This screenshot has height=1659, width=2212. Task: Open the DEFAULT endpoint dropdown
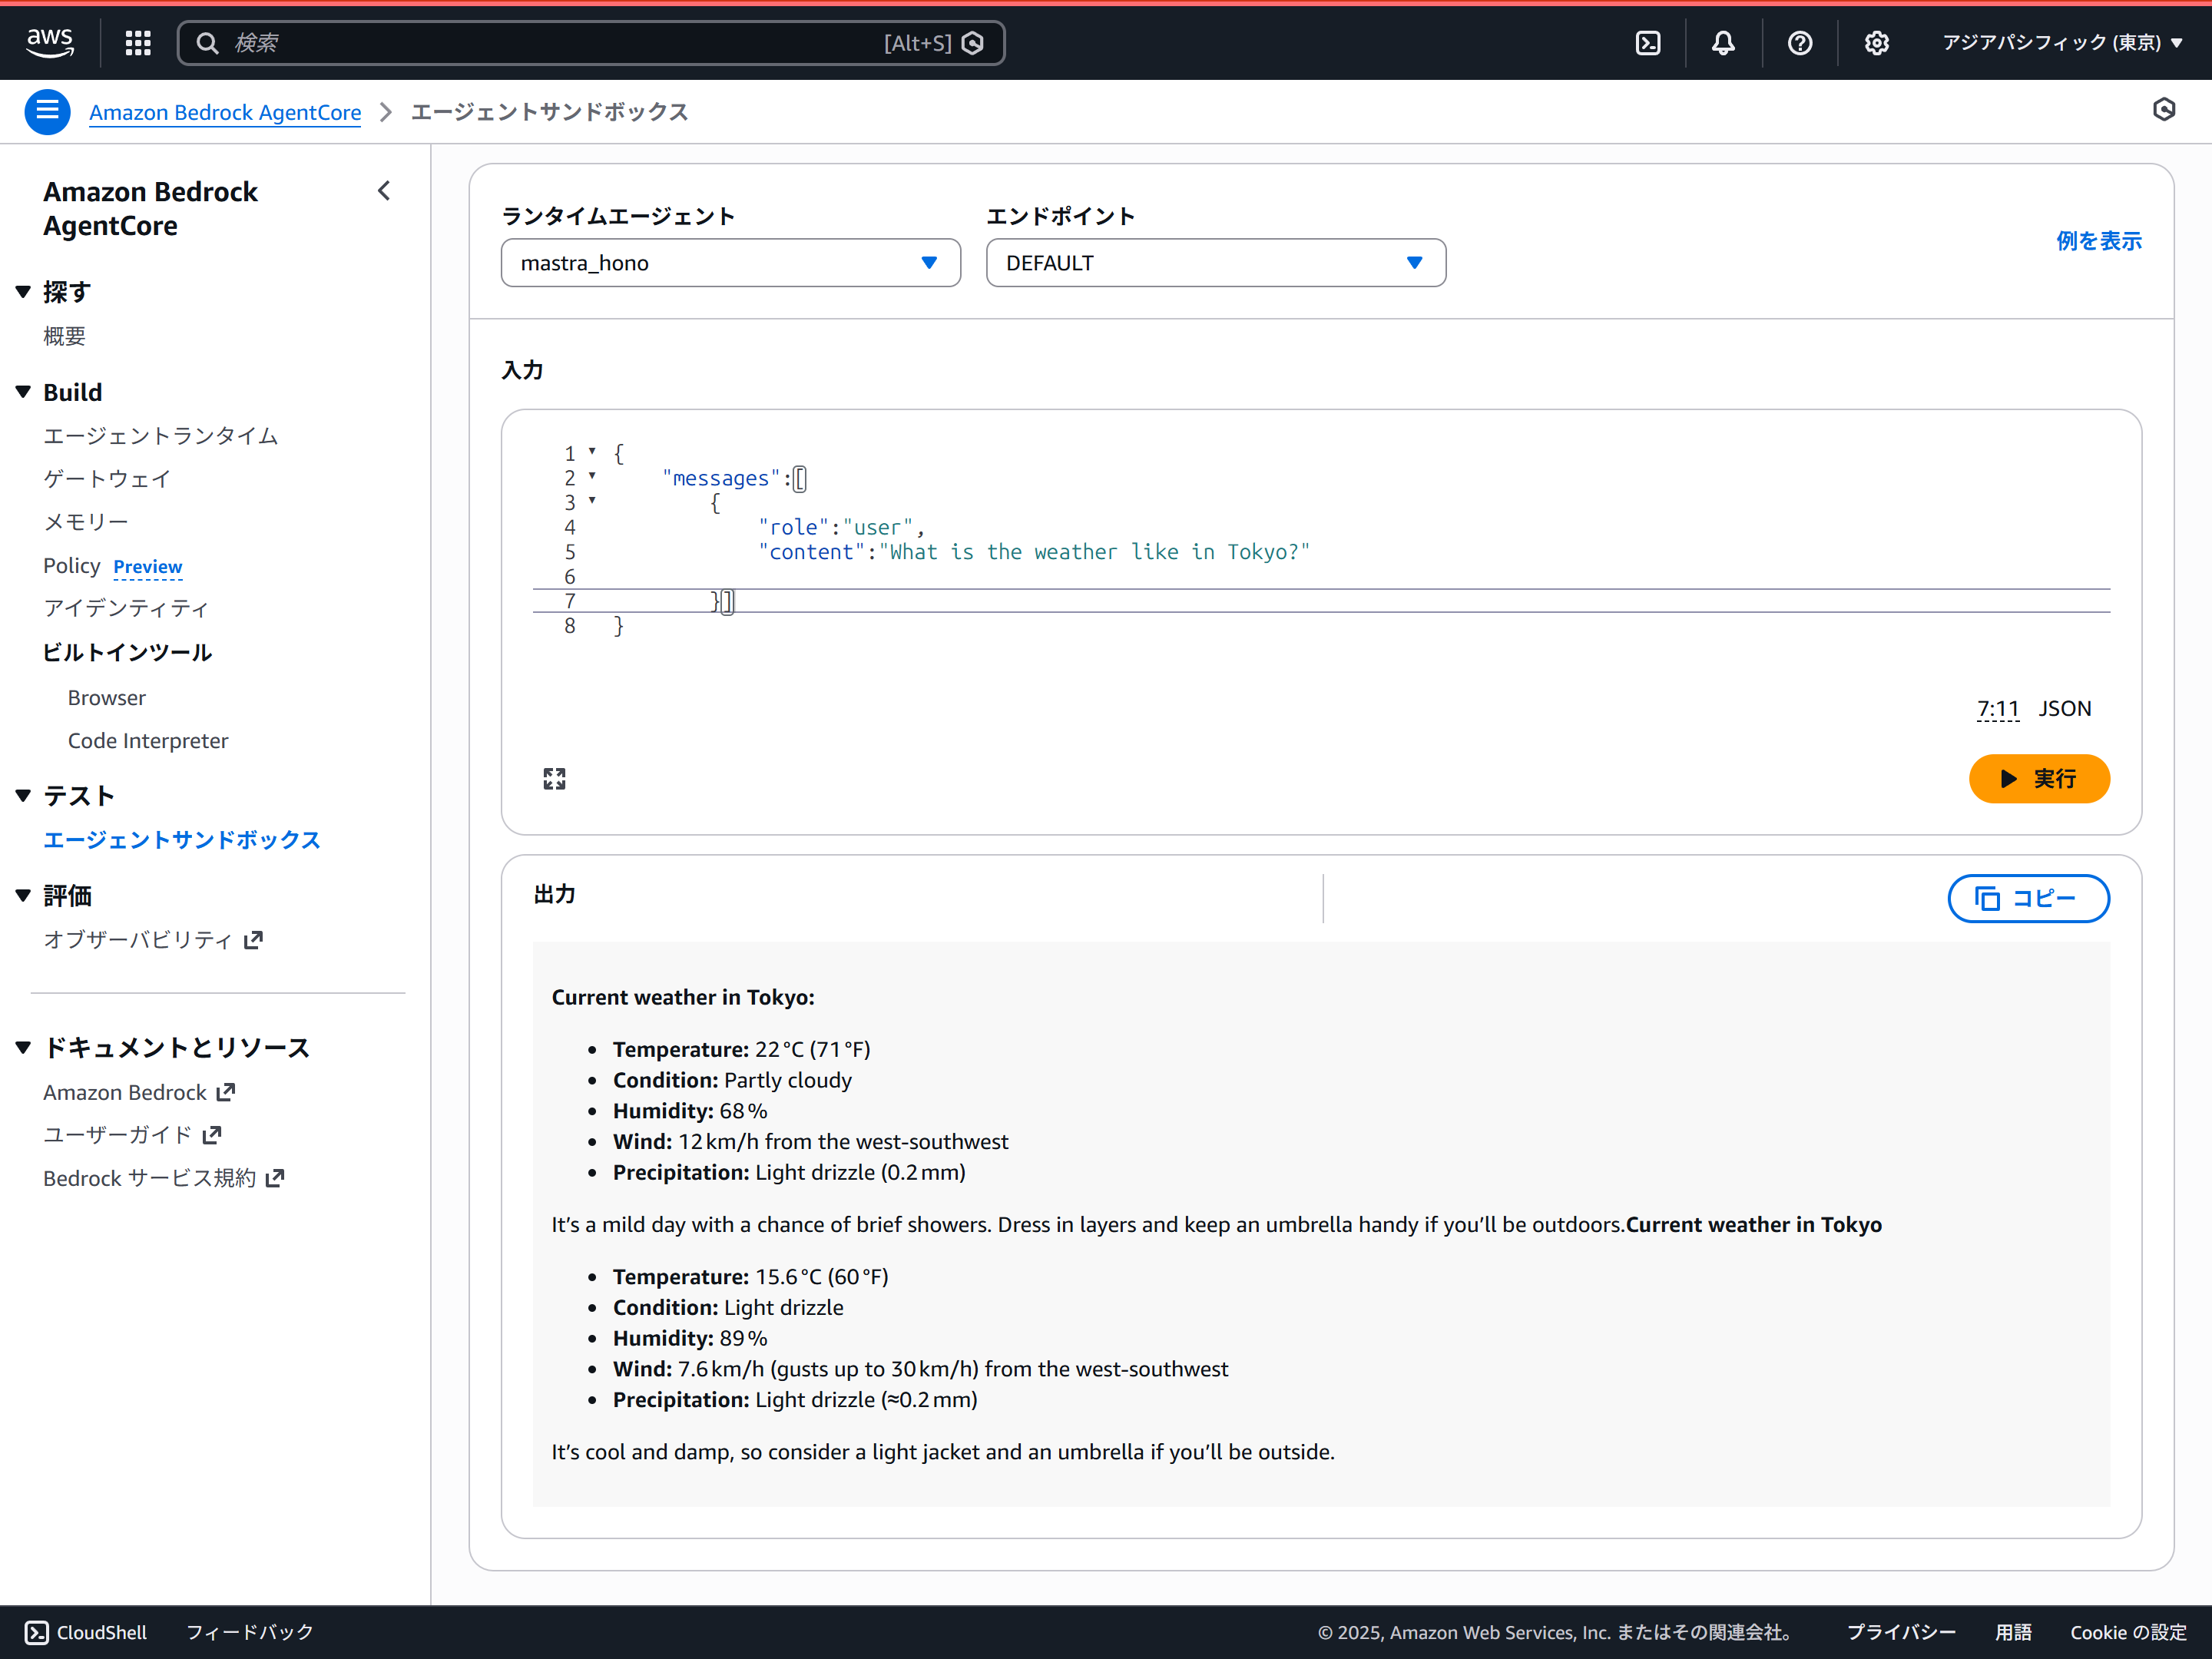click(x=1215, y=263)
